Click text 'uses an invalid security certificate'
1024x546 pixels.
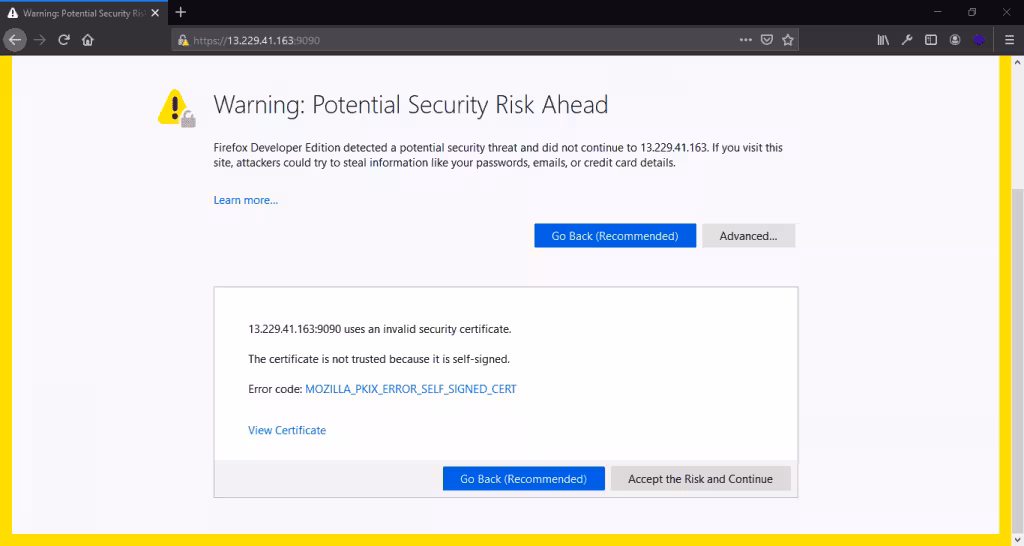point(427,329)
